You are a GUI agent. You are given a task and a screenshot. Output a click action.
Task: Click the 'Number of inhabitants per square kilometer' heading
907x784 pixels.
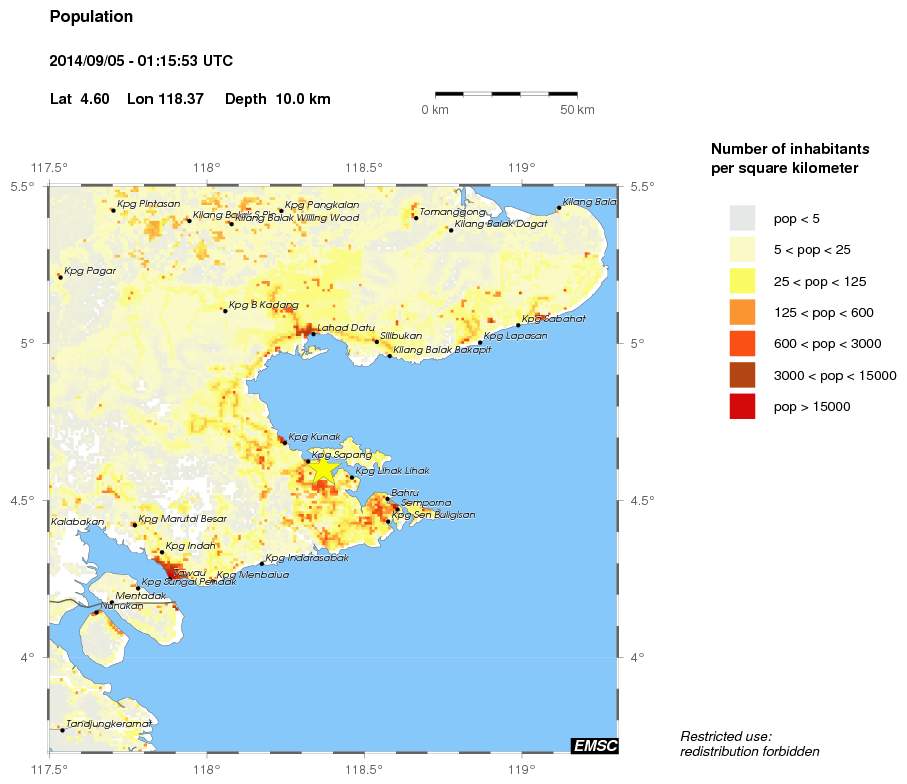click(x=790, y=159)
